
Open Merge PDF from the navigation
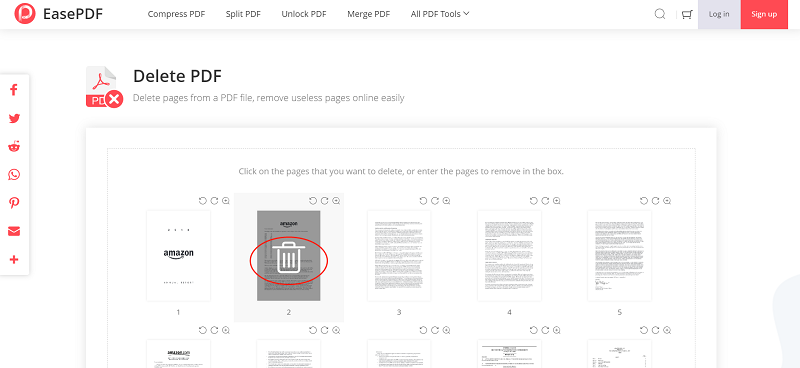coord(368,14)
